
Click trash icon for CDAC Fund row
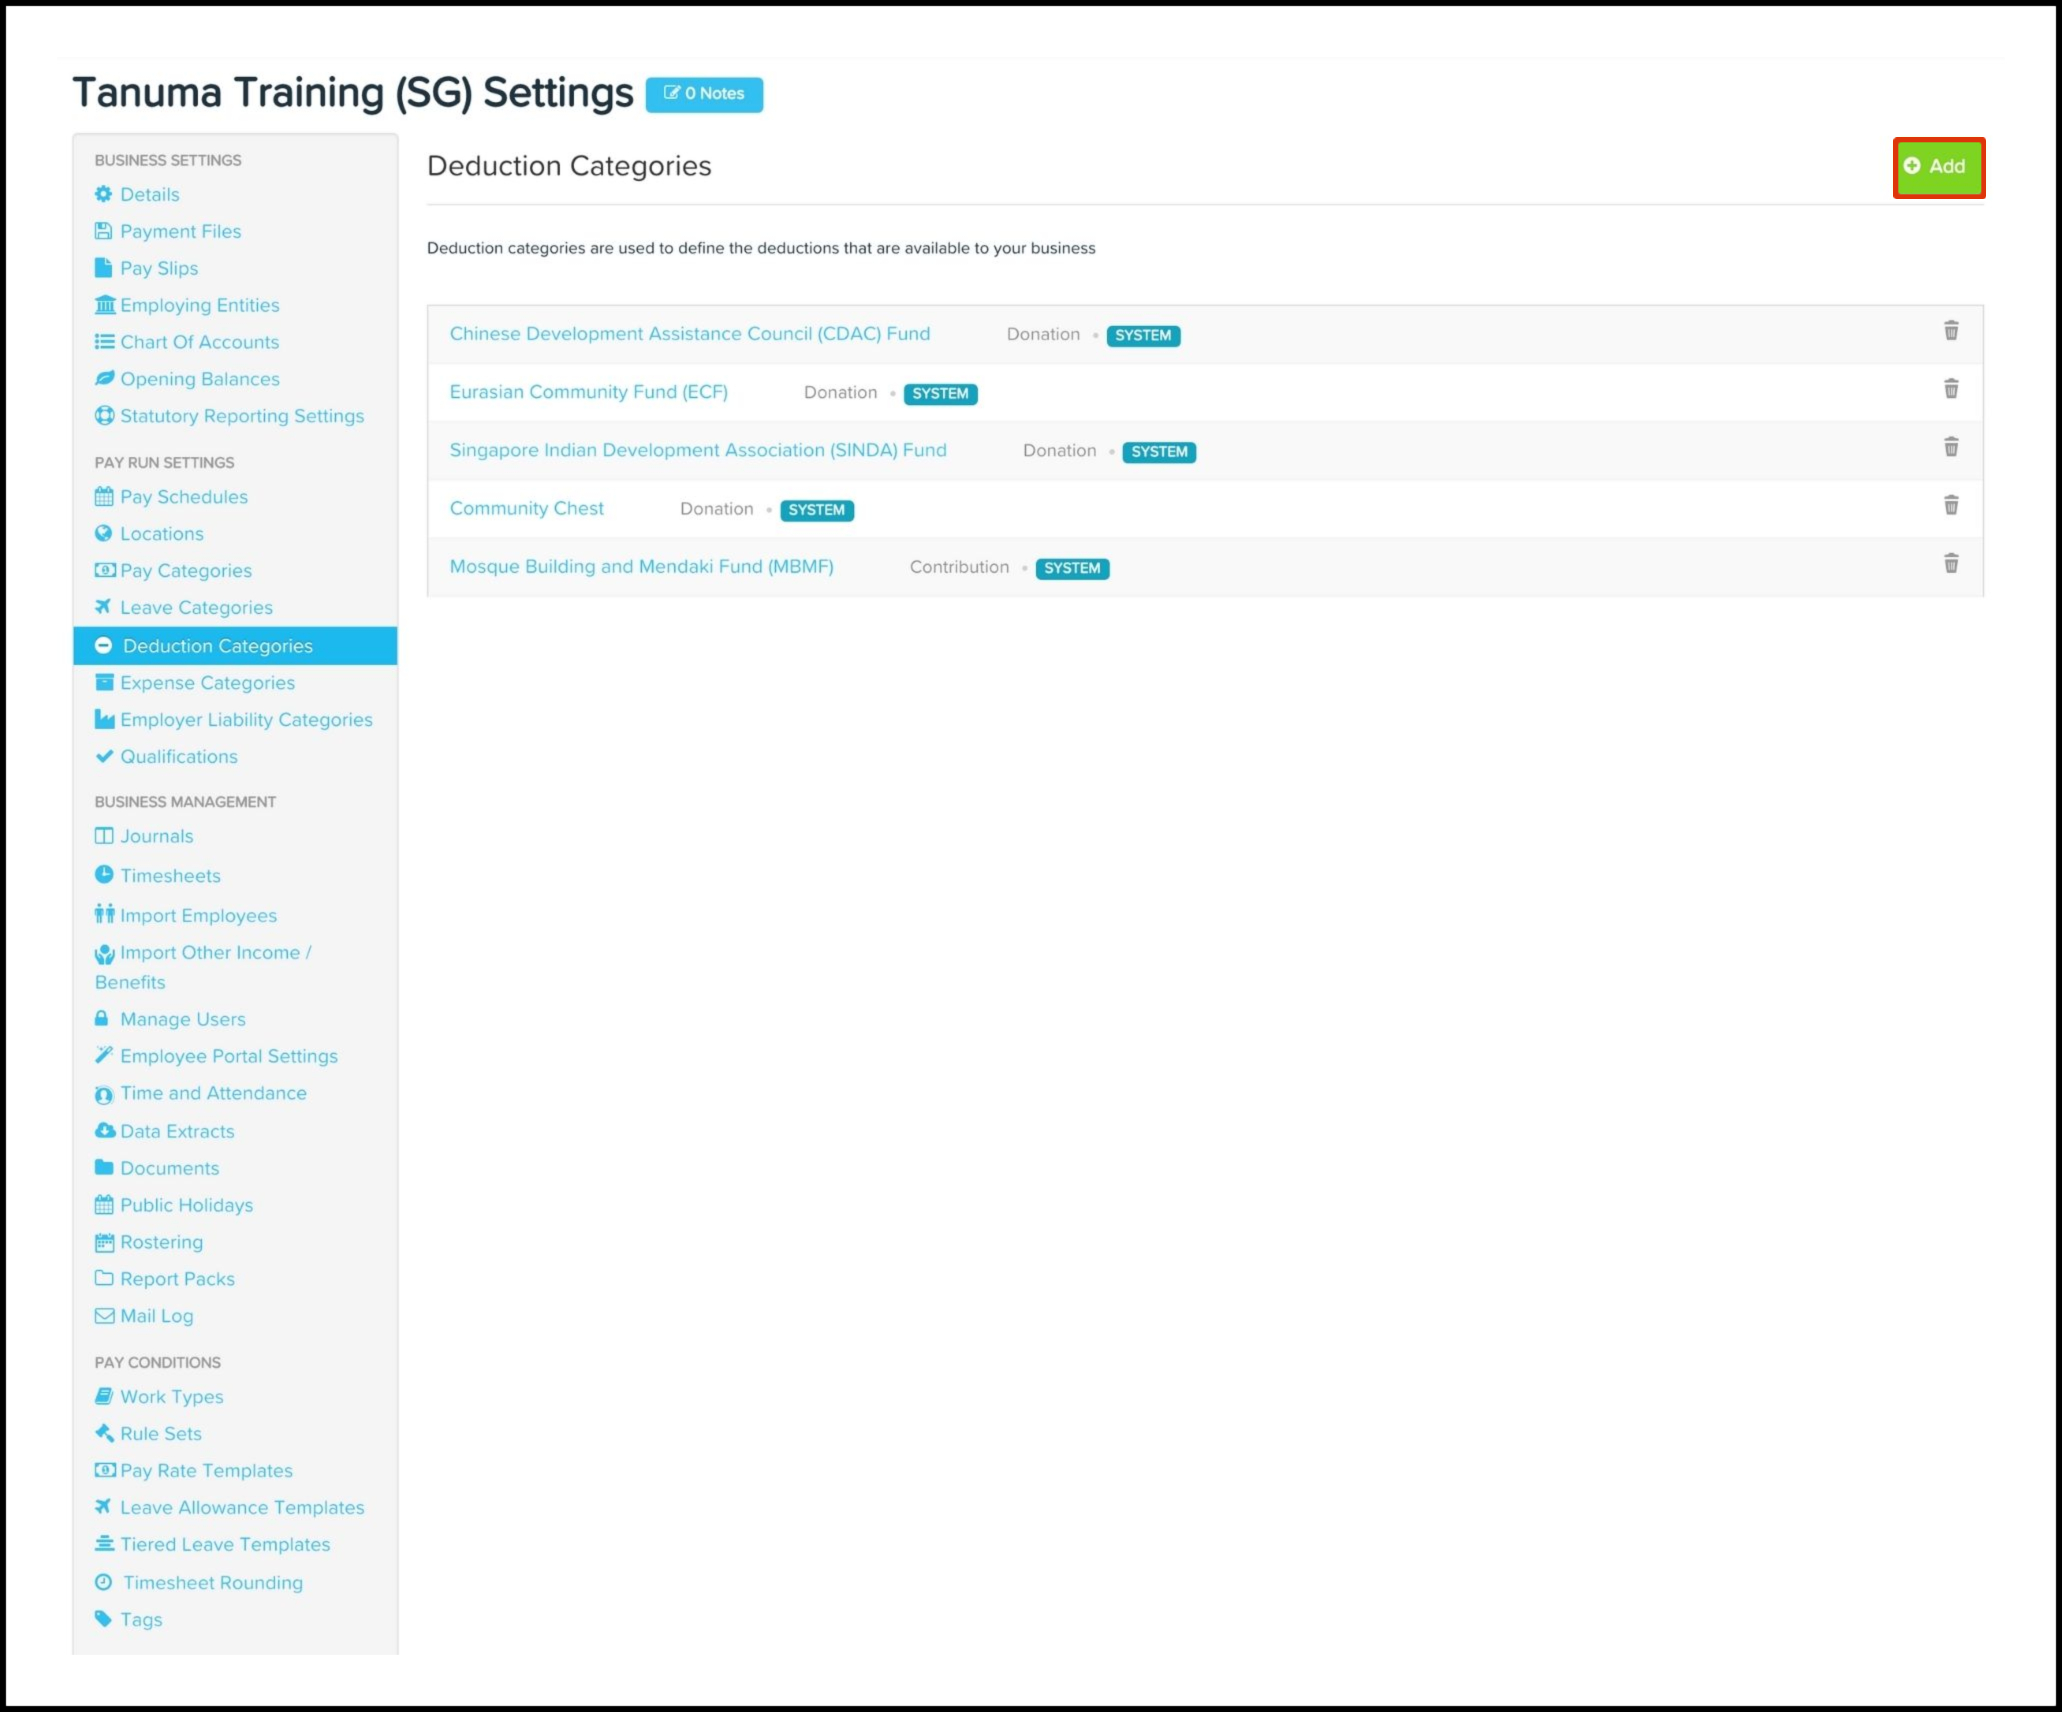click(x=1950, y=331)
